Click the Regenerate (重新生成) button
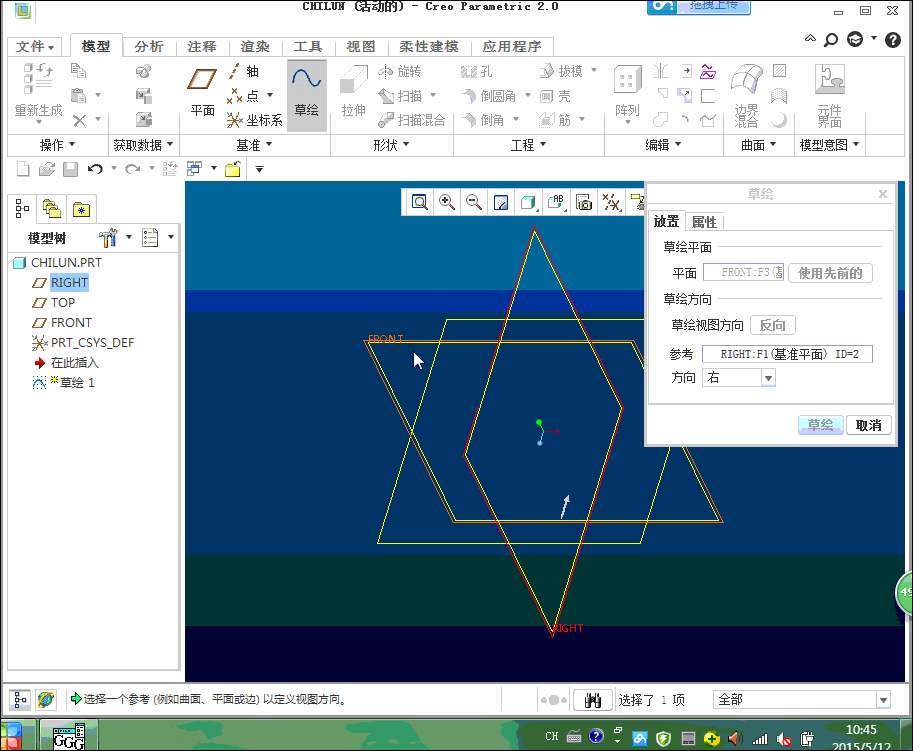The width and height of the screenshot is (913, 751). [38, 92]
